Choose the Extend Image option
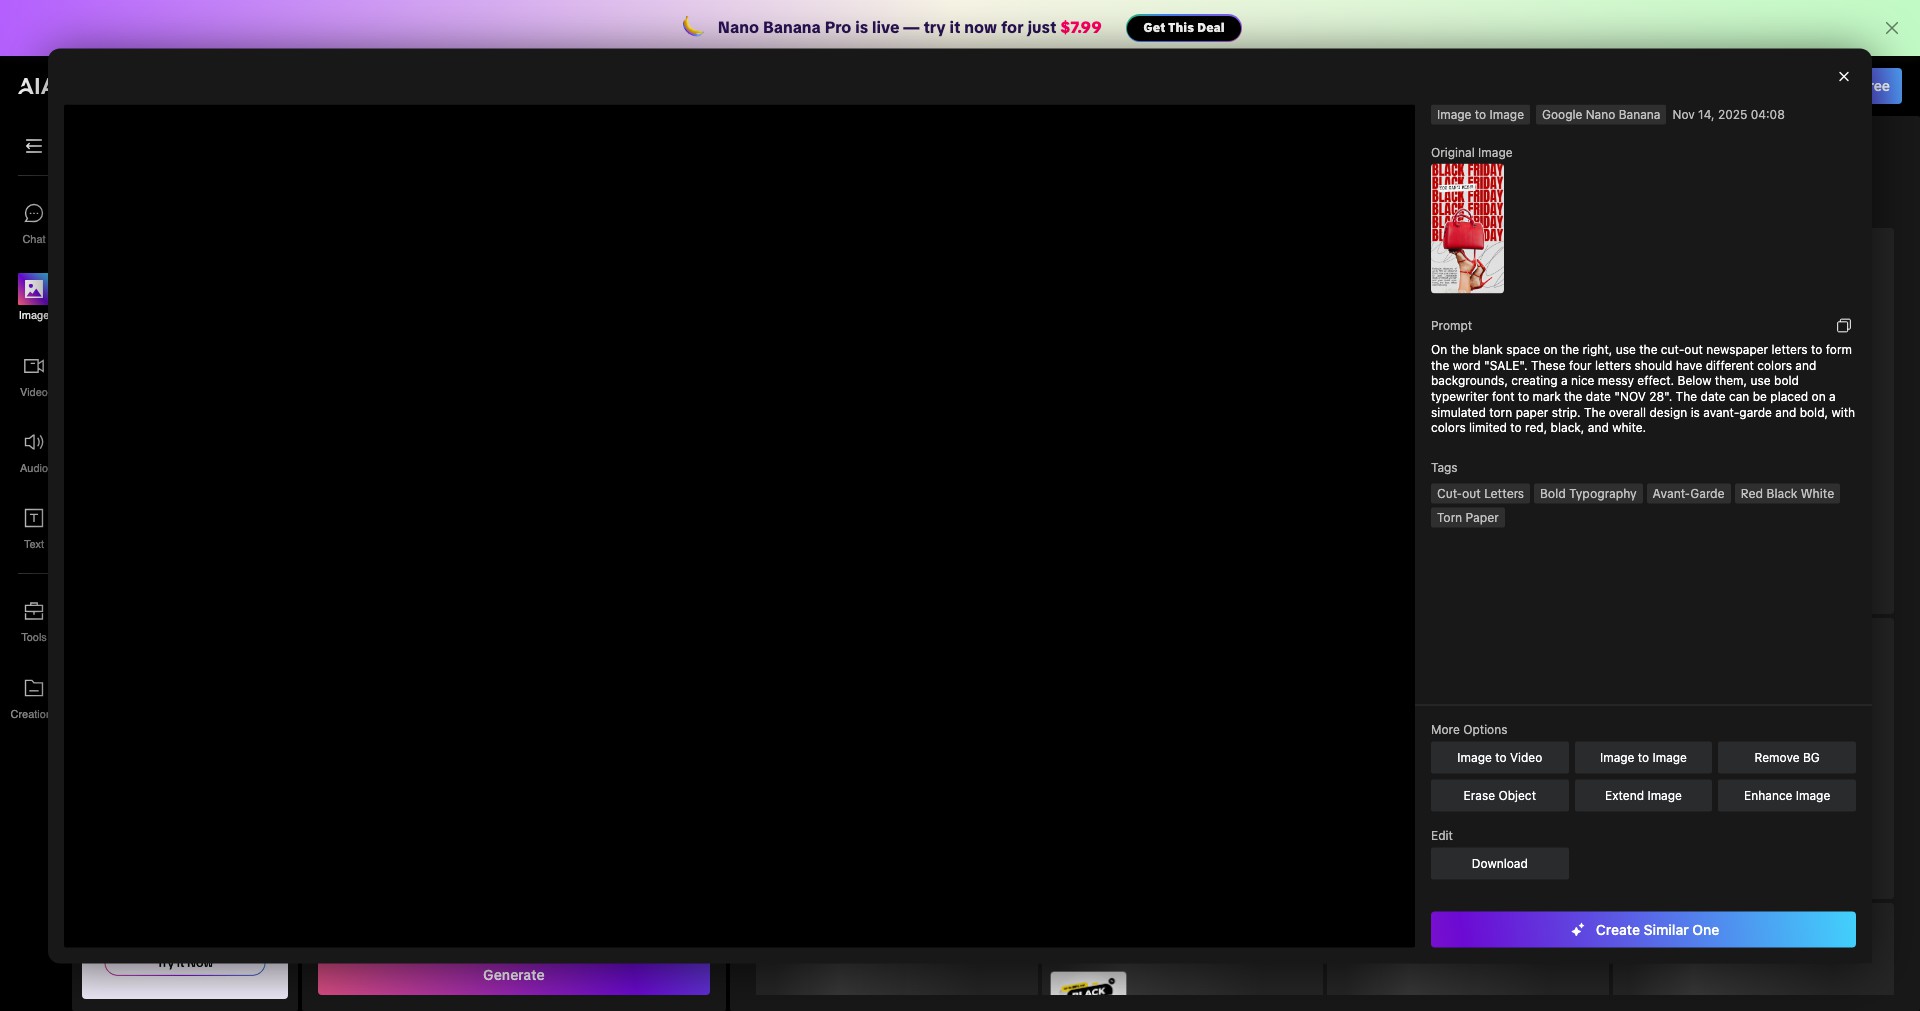 (1643, 796)
